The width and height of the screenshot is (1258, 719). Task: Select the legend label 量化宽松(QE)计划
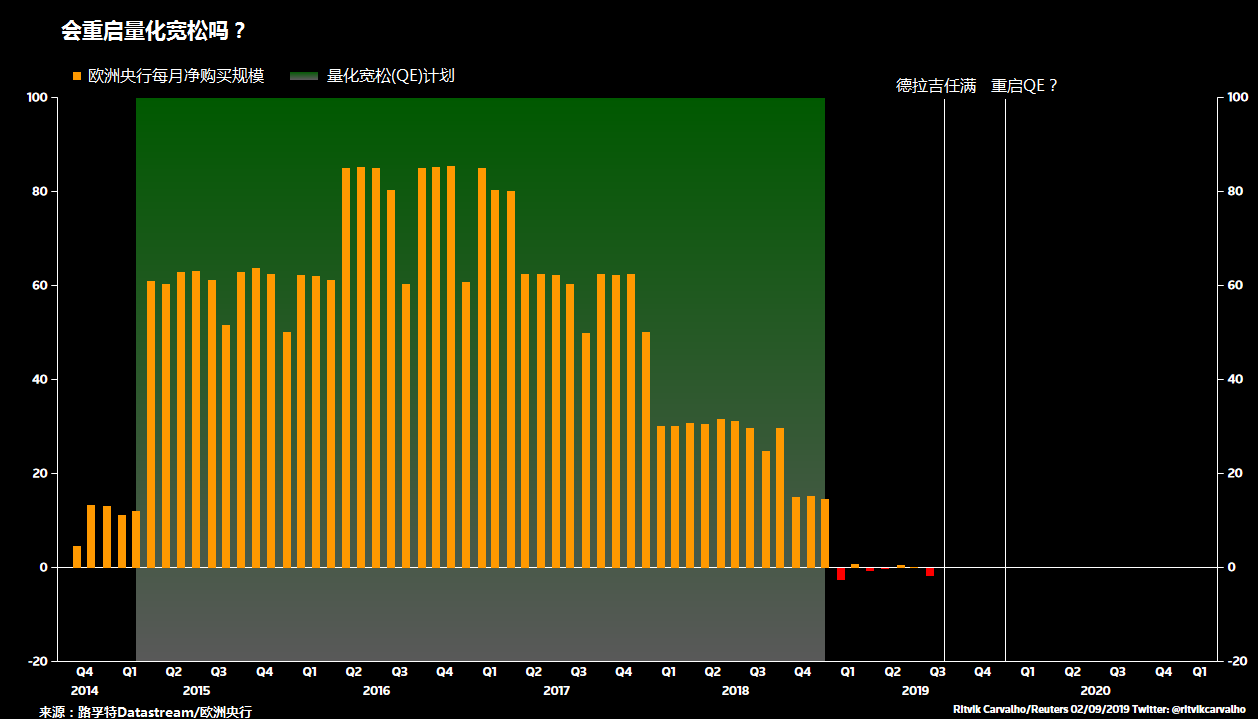391,76
